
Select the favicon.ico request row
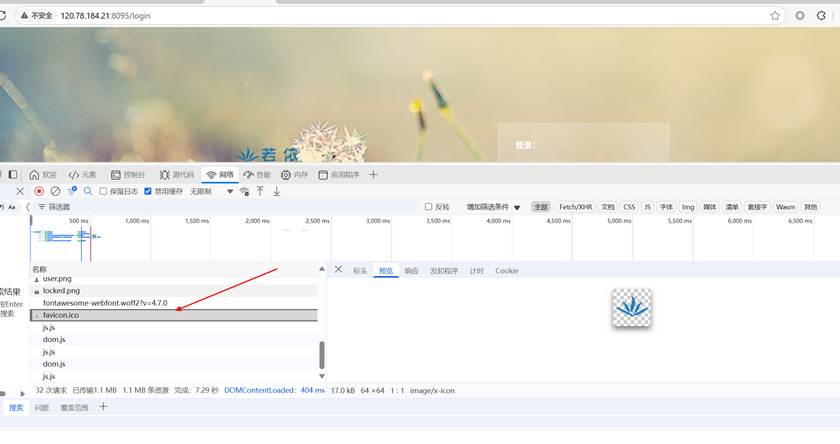click(174, 315)
